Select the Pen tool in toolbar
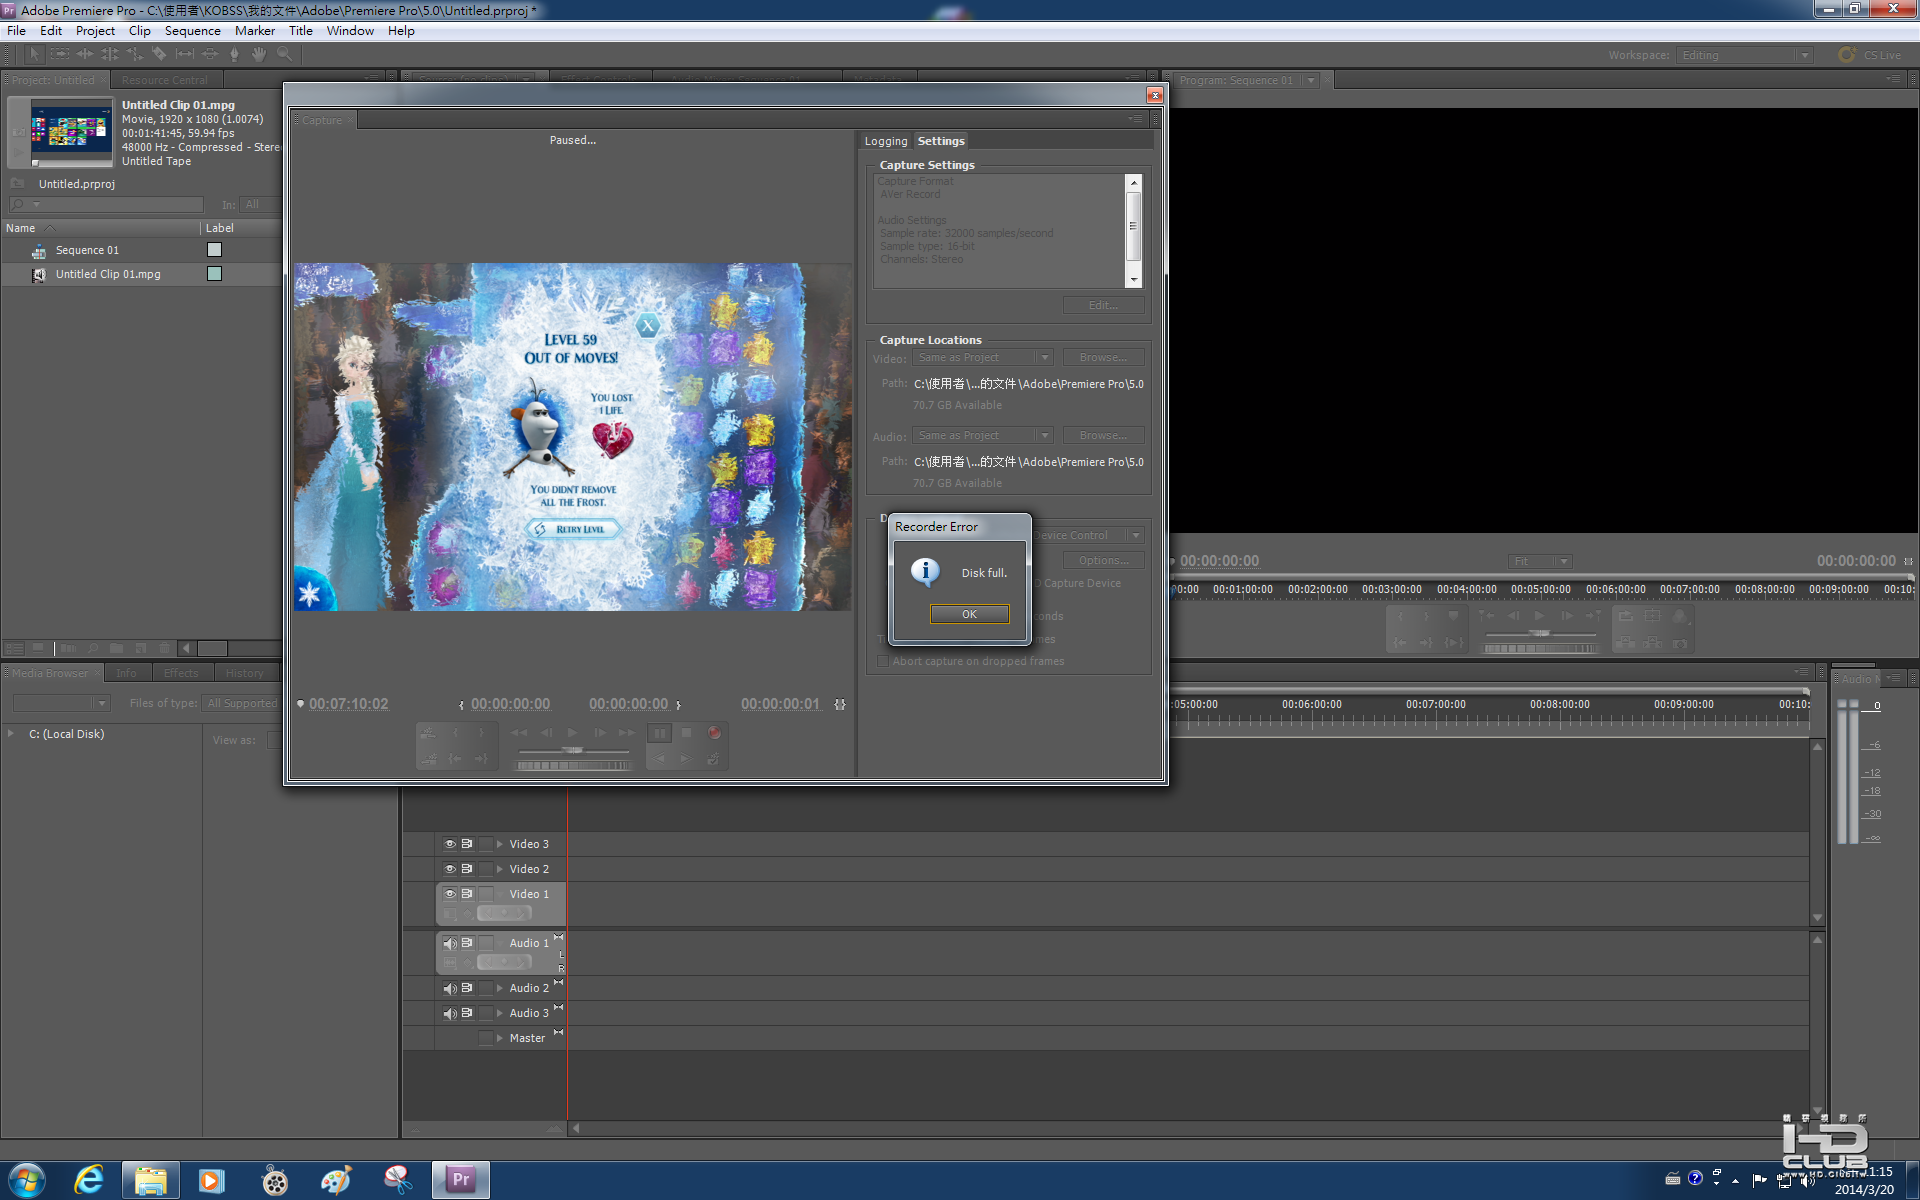Viewport: 1920px width, 1200px height. tap(234, 54)
